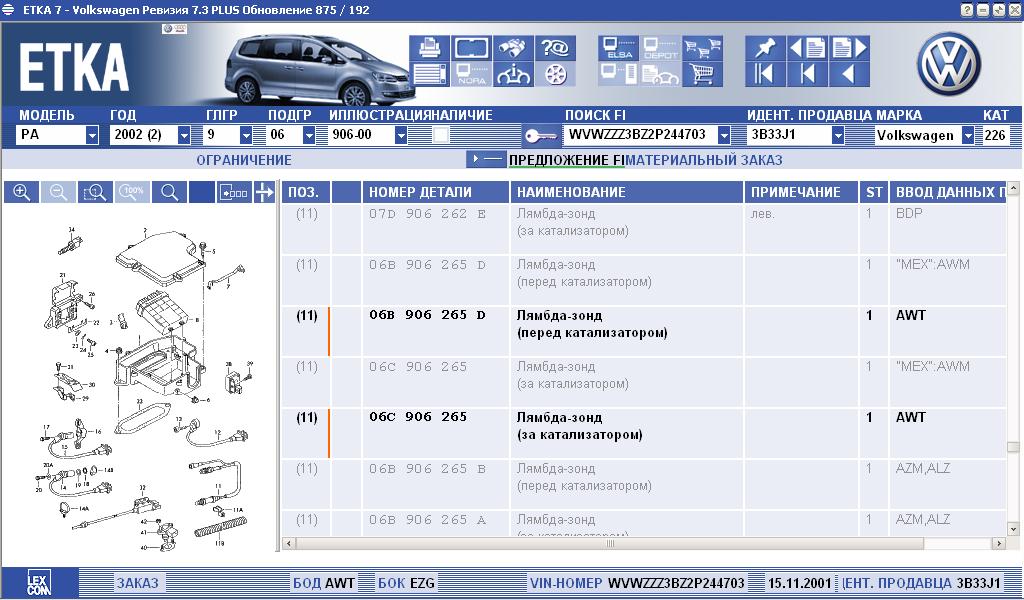Viewport: 1024px width, 600px height.
Task: Select part number 06B 906 265 A
Action: click(x=427, y=520)
